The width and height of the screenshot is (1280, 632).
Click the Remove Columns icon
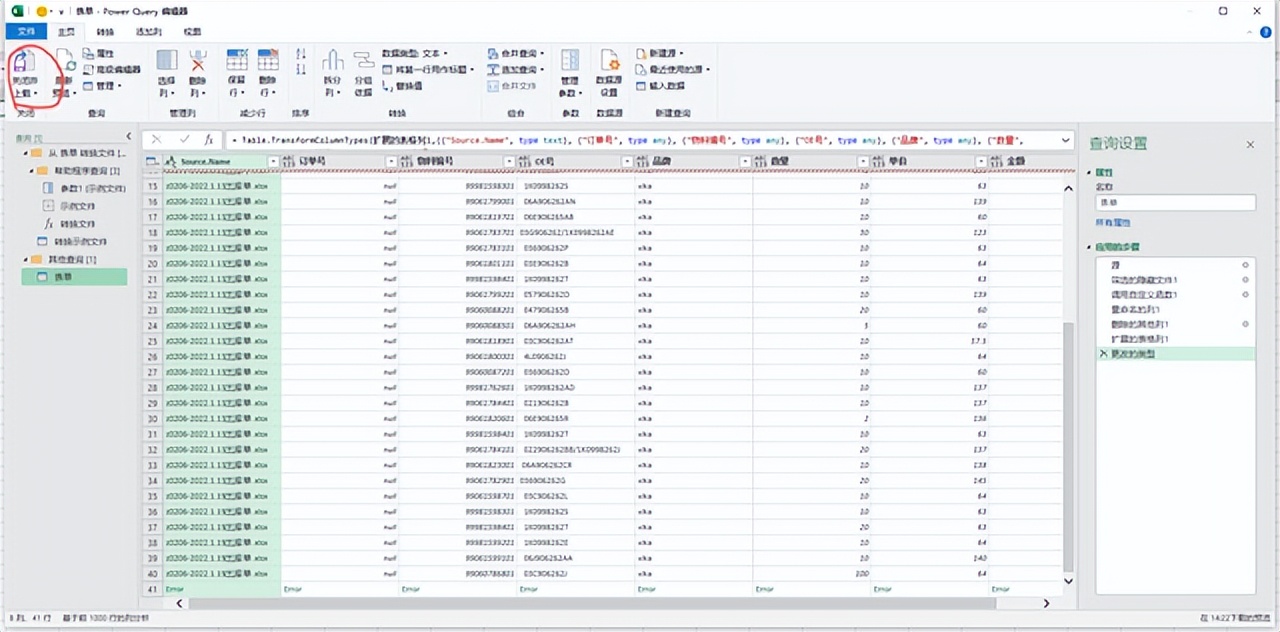198,60
